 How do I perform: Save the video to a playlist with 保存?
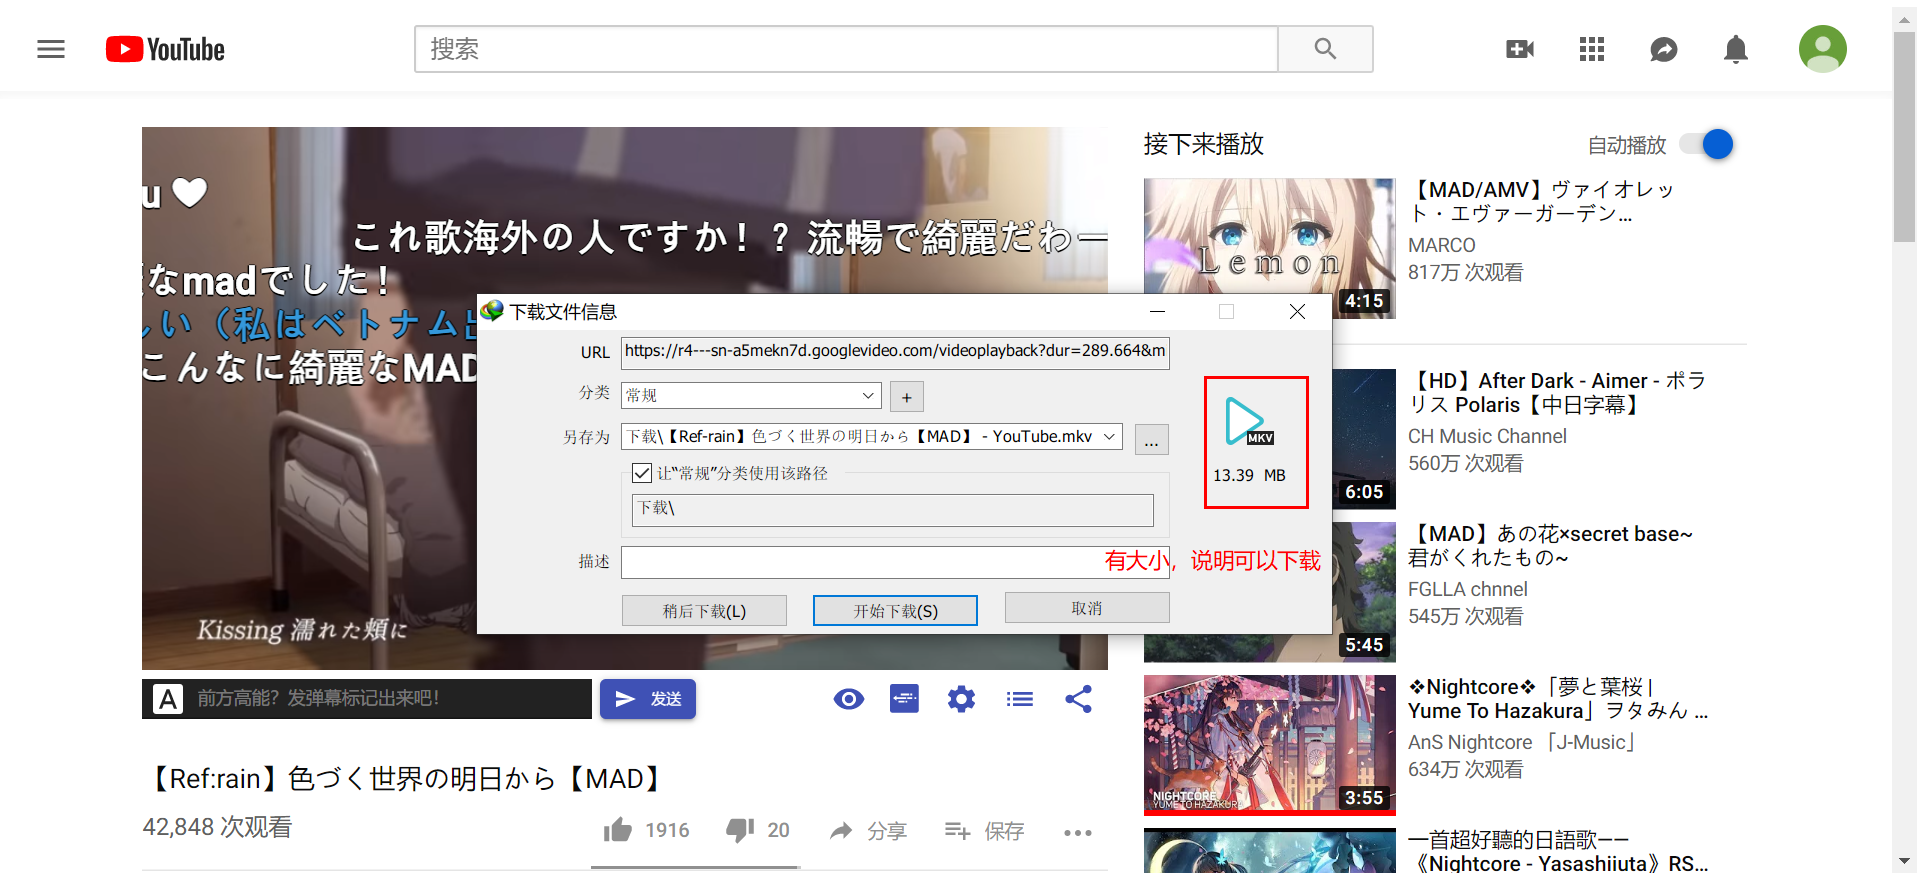984,831
